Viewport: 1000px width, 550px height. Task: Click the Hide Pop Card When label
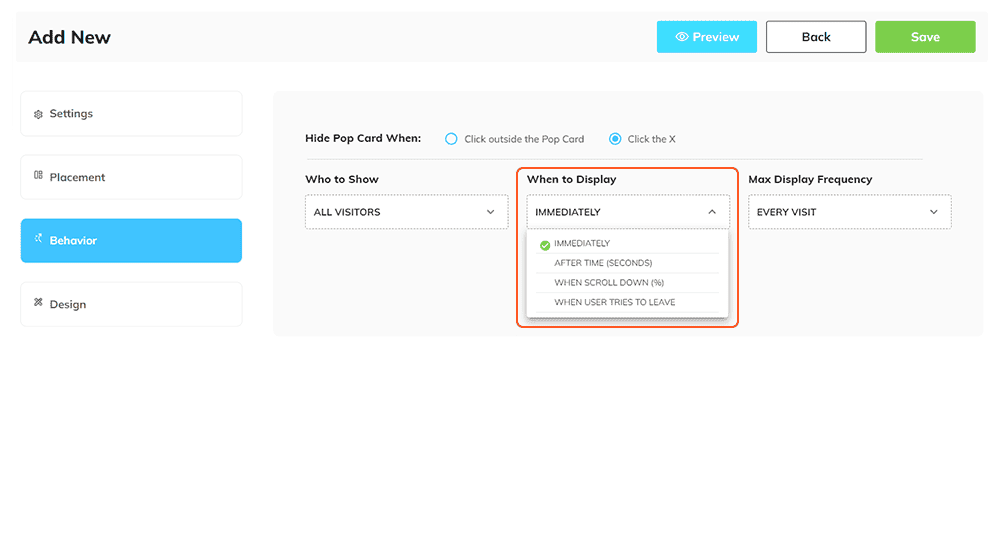tap(363, 138)
